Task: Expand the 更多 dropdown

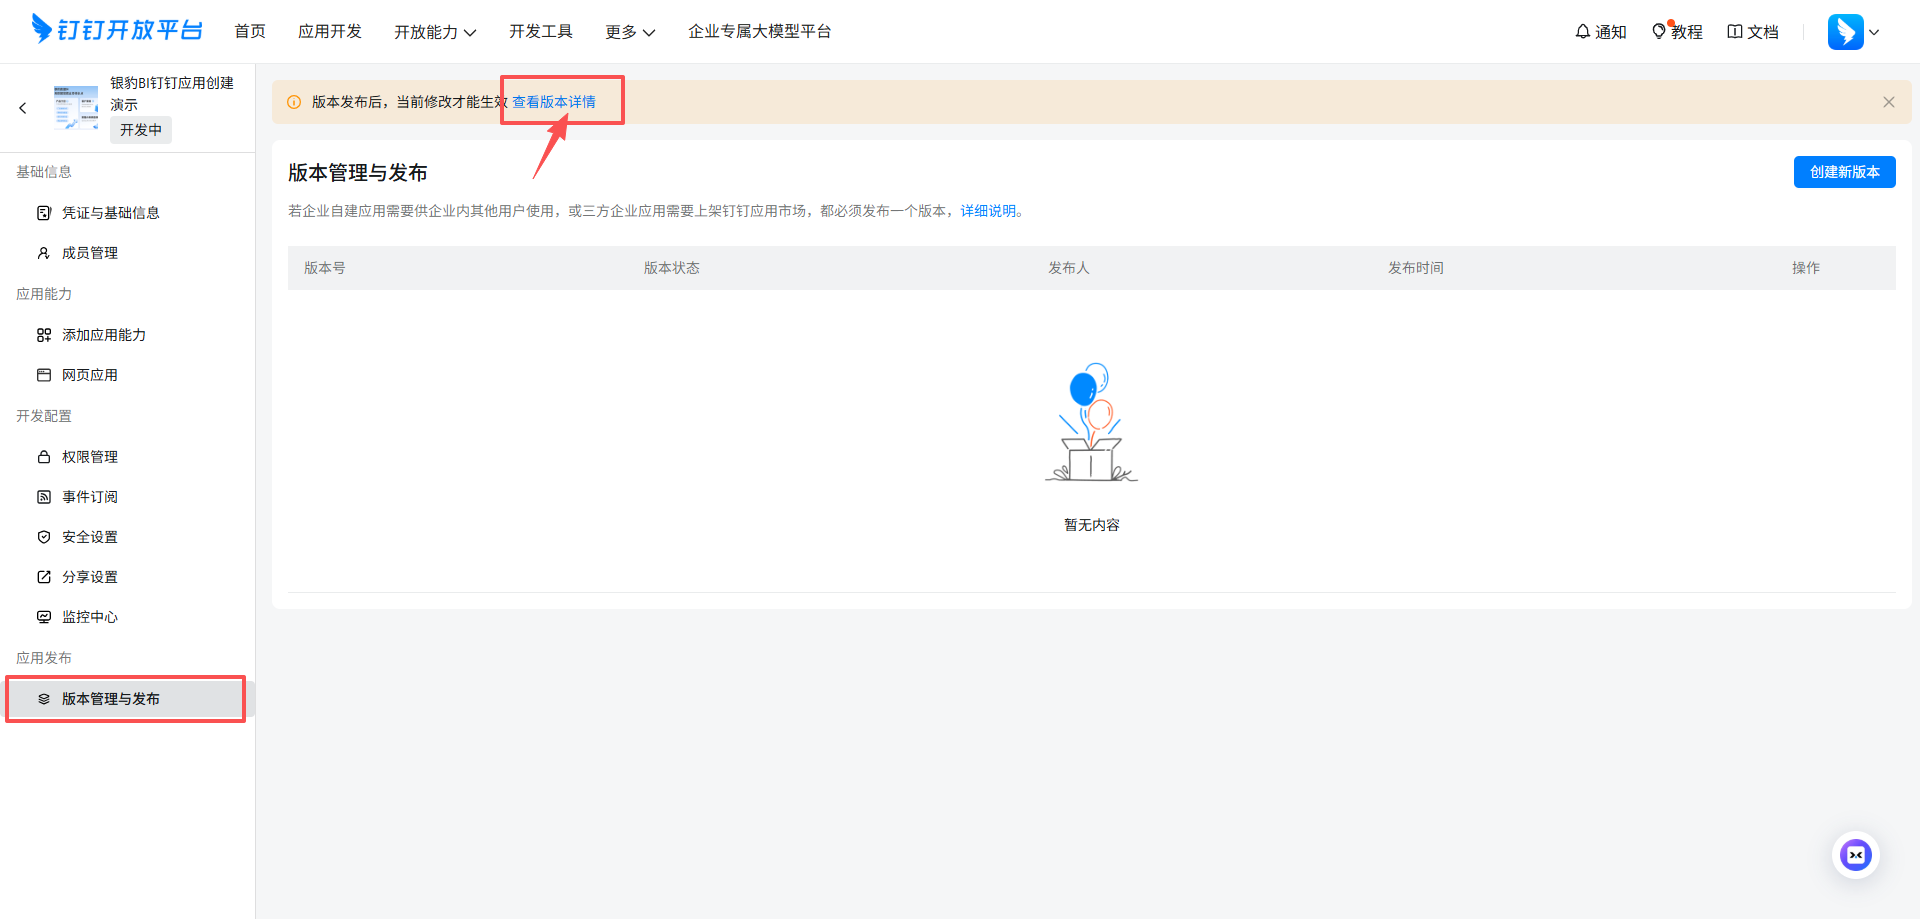Action: 629,31
